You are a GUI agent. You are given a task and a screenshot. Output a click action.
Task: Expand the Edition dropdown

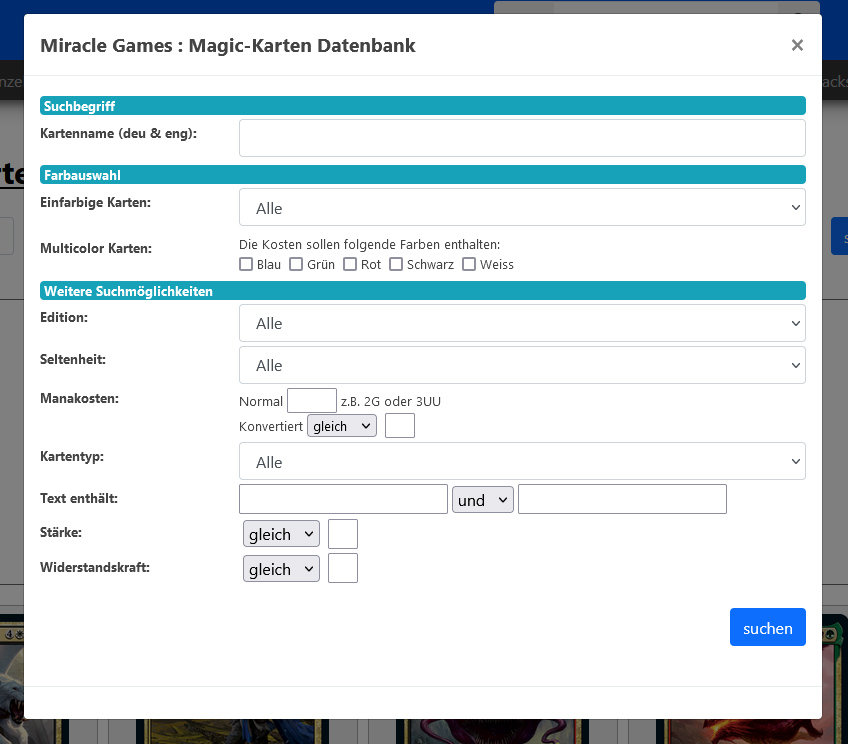tap(522, 323)
